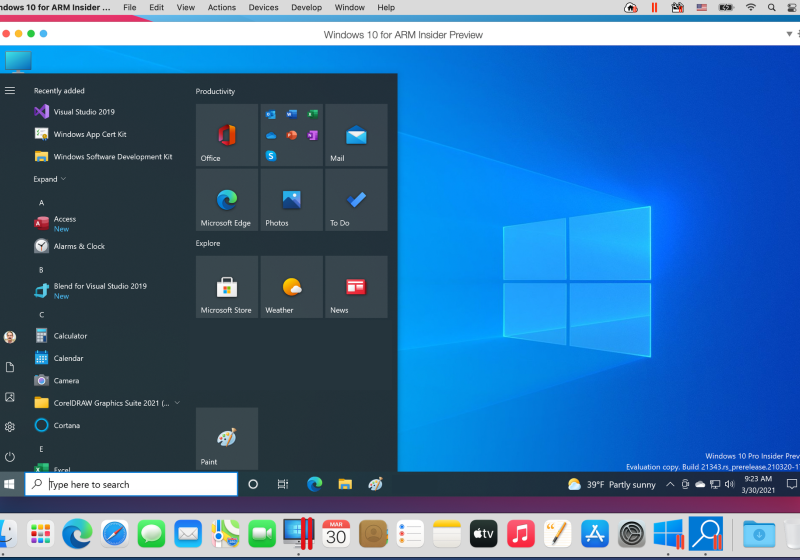The height and width of the screenshot is (560, 800).
Task: Open Safari from the macOS Dock
Action: click(114, 534)
